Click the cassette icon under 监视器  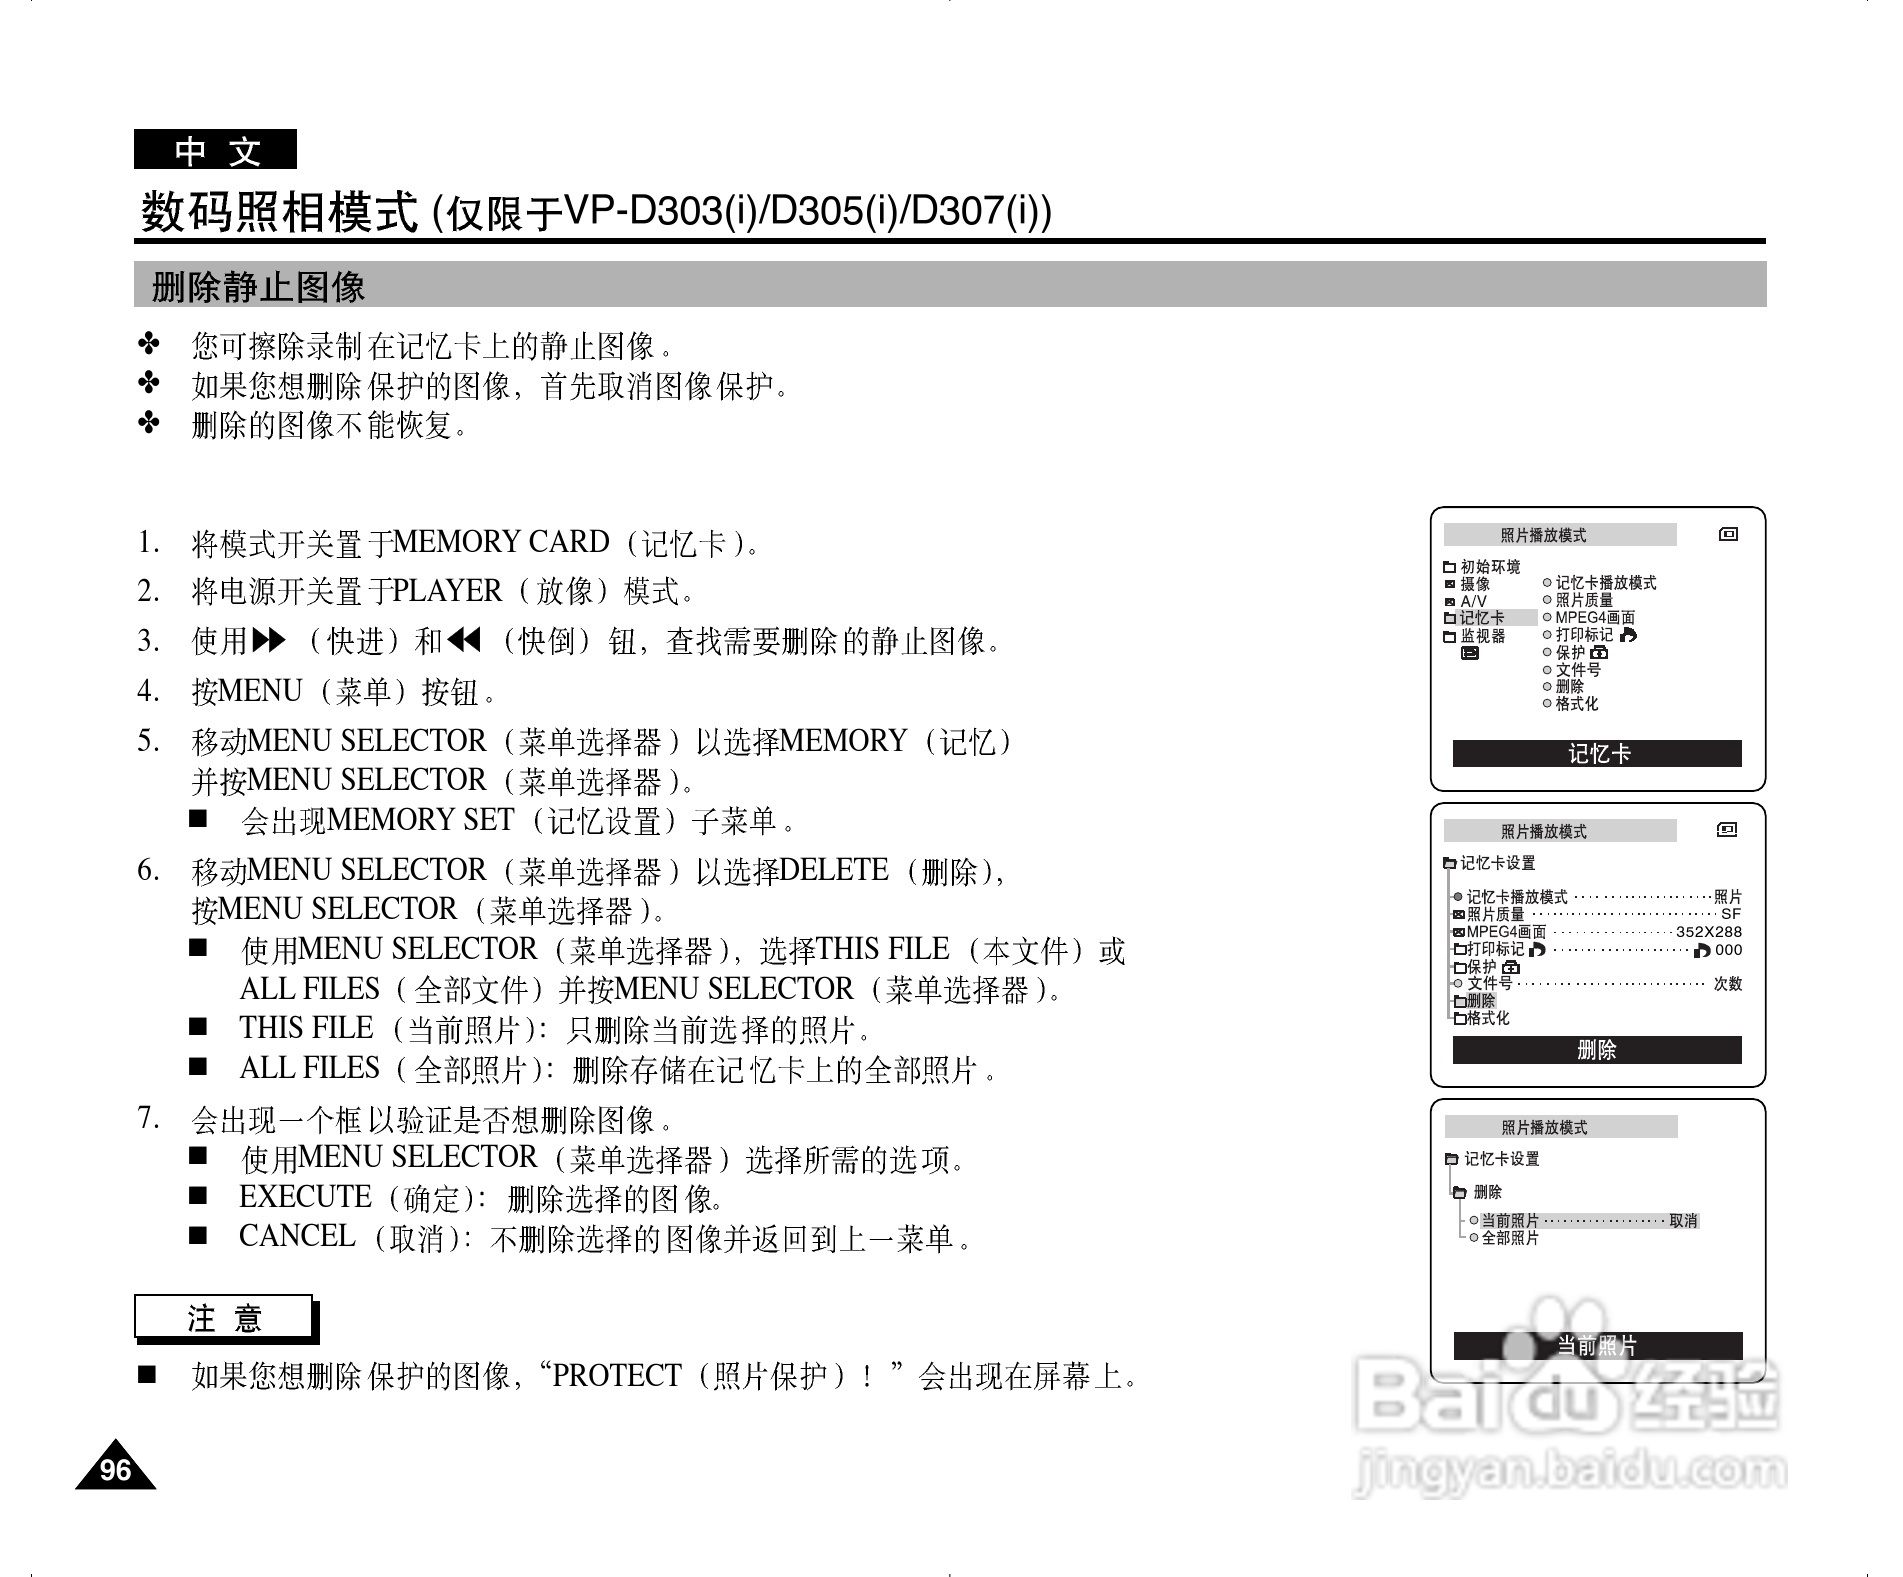pyautogui.click(x=1469, y=653)
